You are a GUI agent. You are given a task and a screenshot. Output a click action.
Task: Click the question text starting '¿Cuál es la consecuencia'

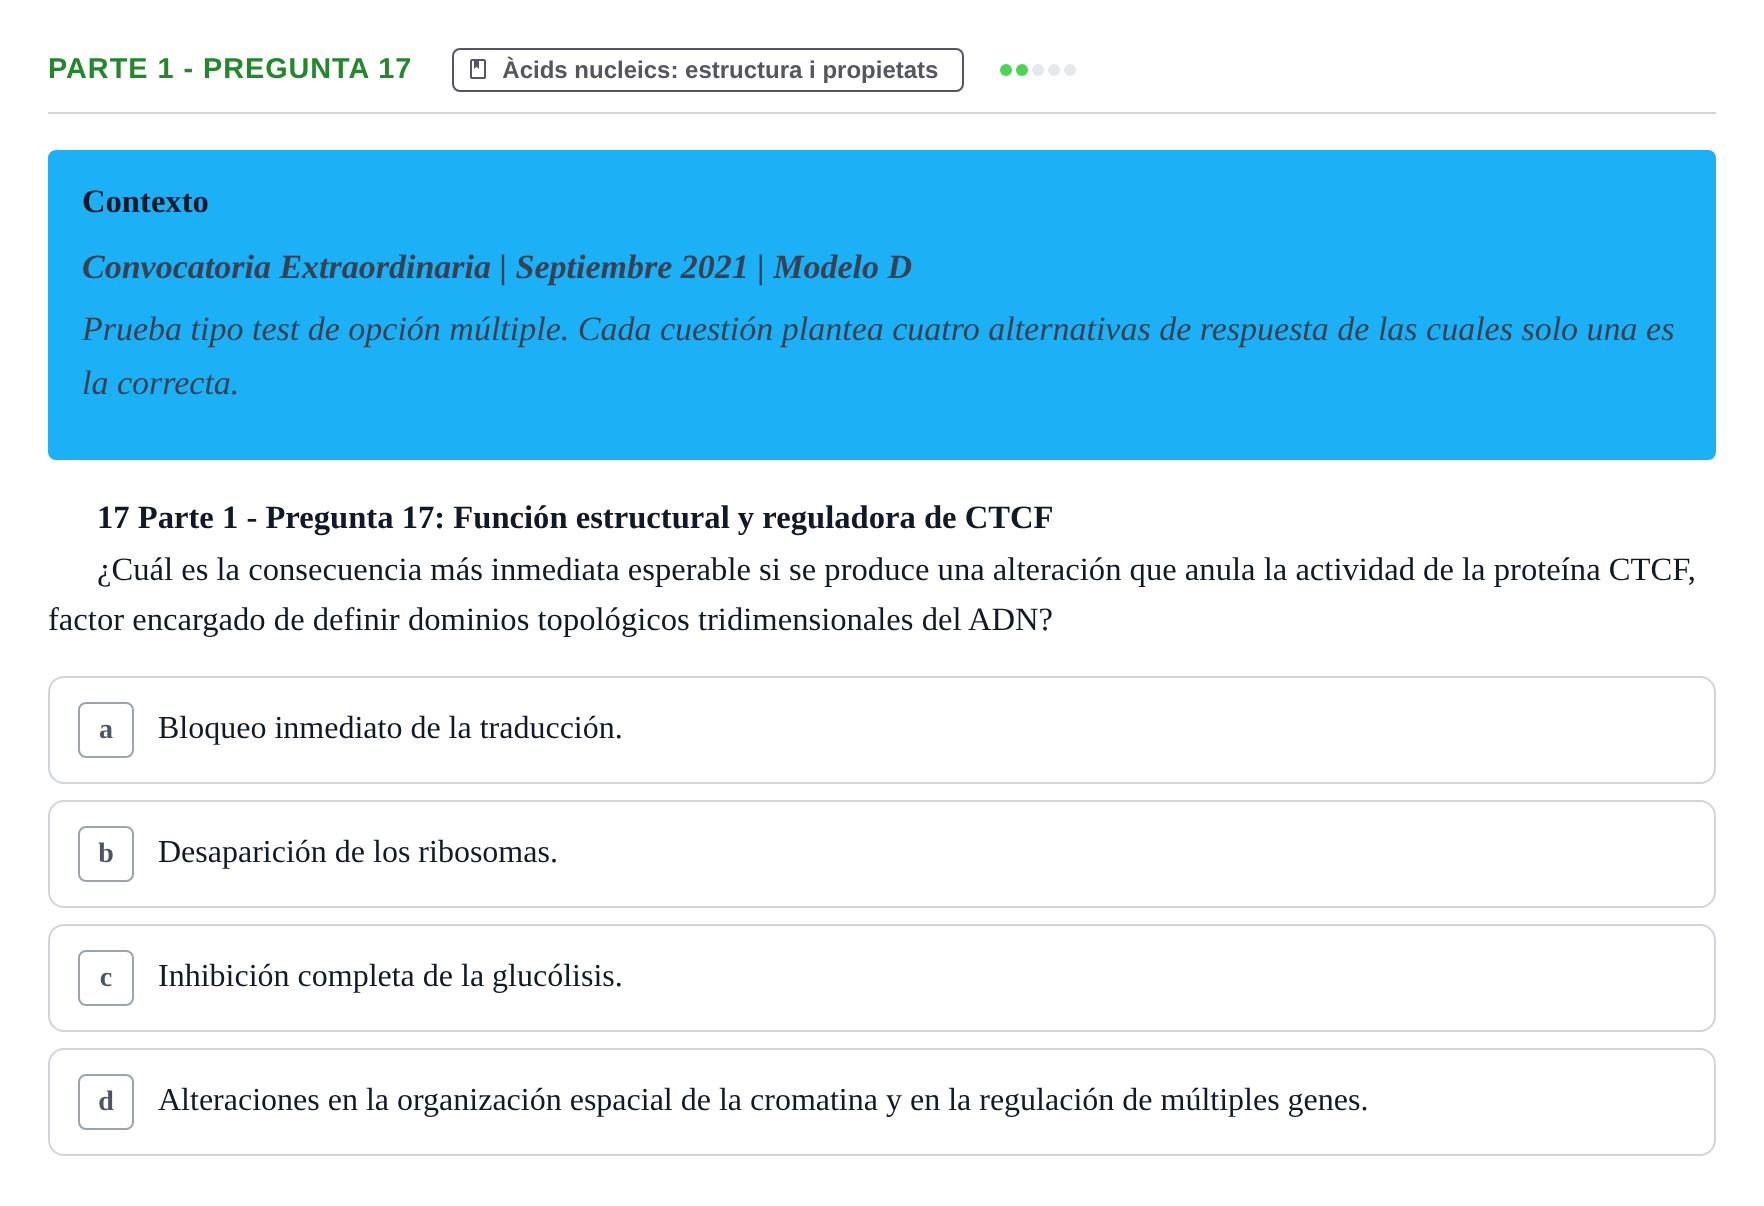pos(872,595)
